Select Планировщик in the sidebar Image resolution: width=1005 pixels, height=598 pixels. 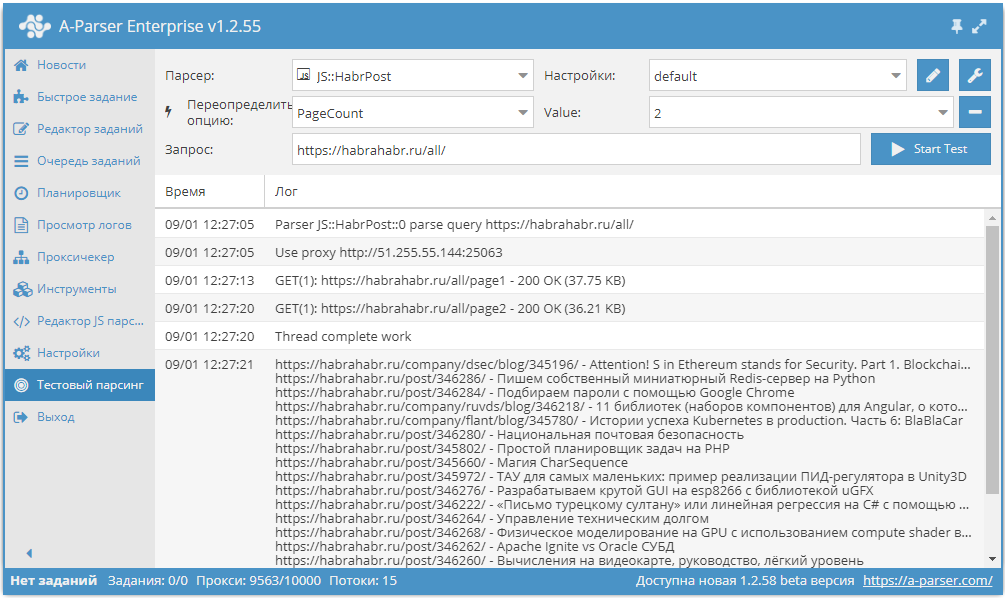79,193
